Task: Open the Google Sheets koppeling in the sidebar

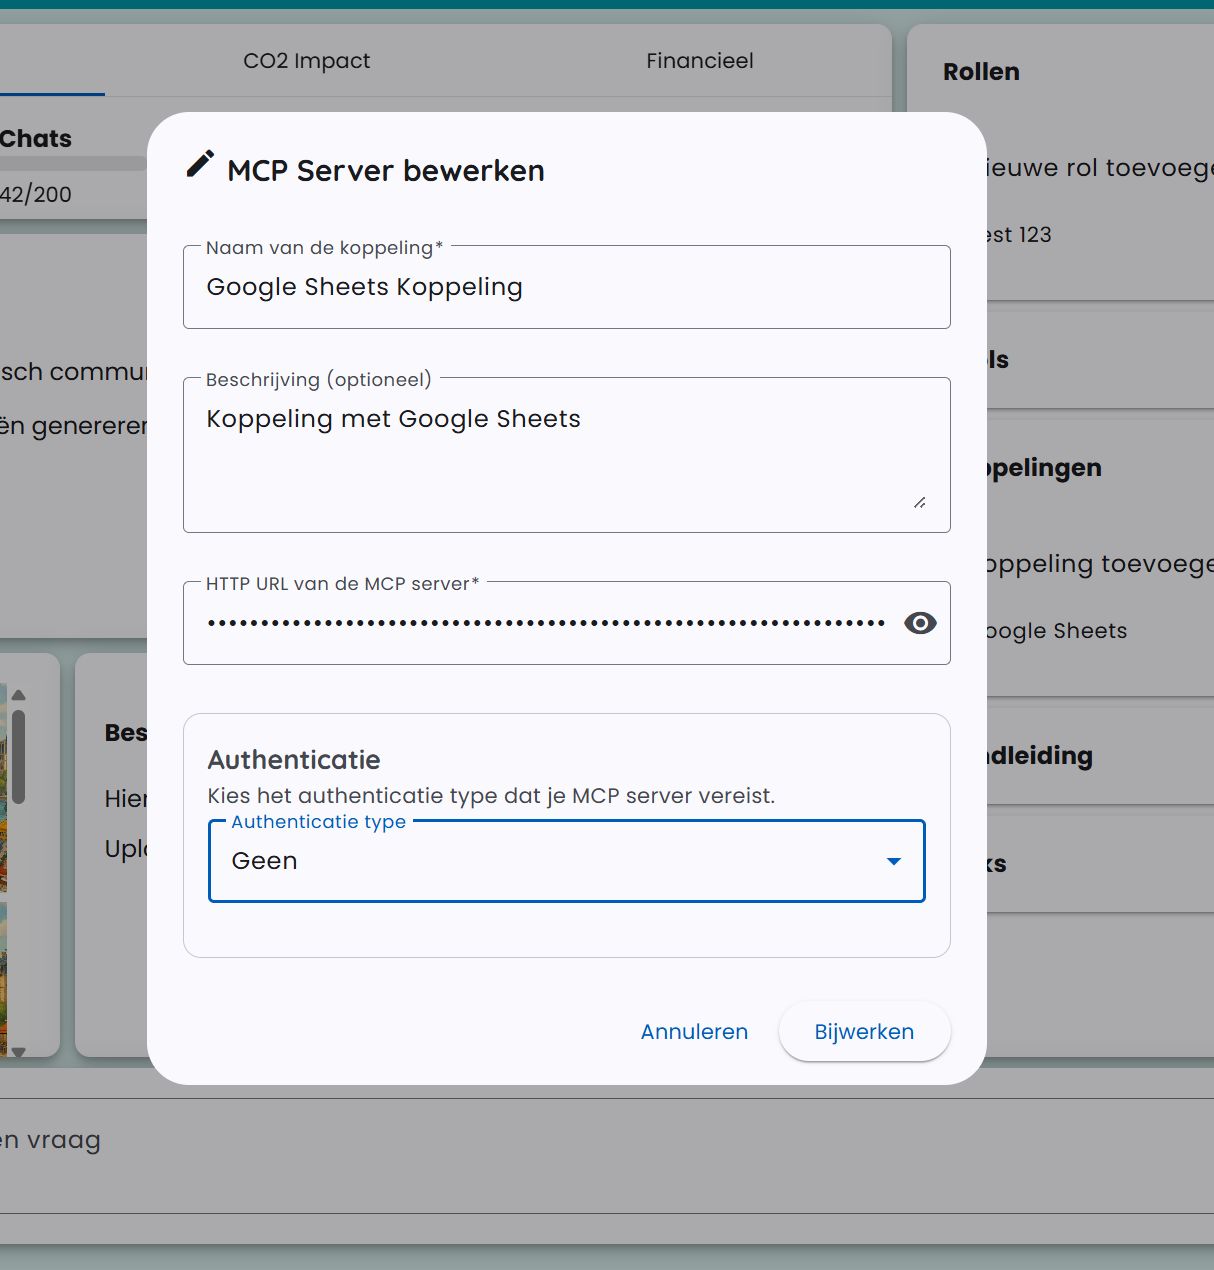Action: tap(1056, 631)
